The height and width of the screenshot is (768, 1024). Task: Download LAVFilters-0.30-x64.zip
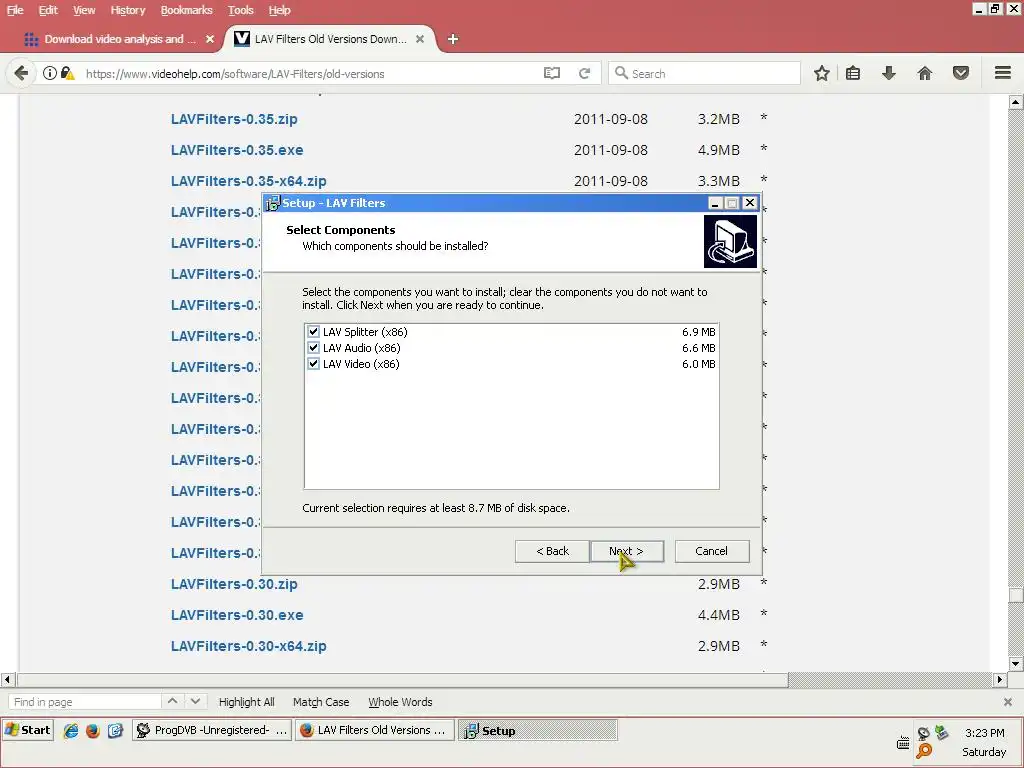tap(248, 646)
